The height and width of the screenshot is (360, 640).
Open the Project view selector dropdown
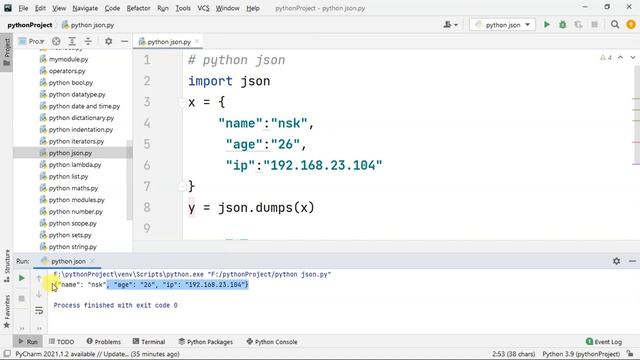tap(31, 41)
